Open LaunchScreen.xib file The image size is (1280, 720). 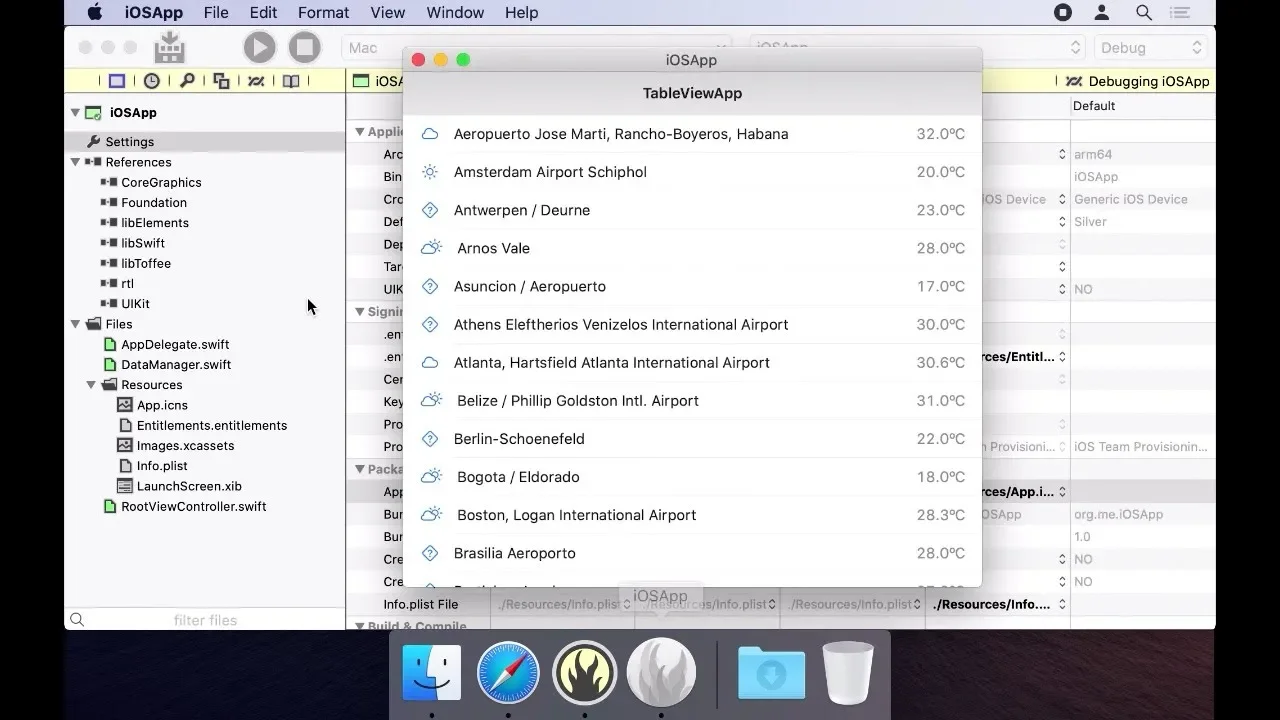pyautogui.click(x=189, y=486)
